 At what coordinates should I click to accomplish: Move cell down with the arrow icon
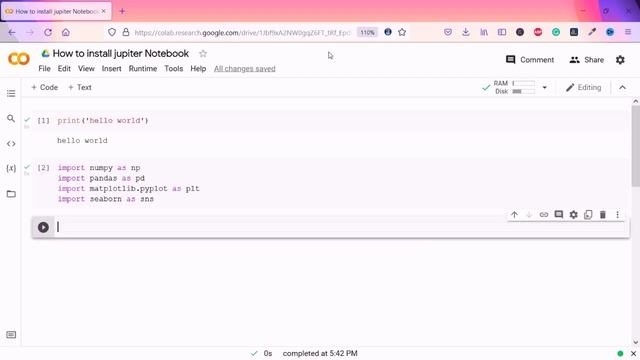click(529, 215)
